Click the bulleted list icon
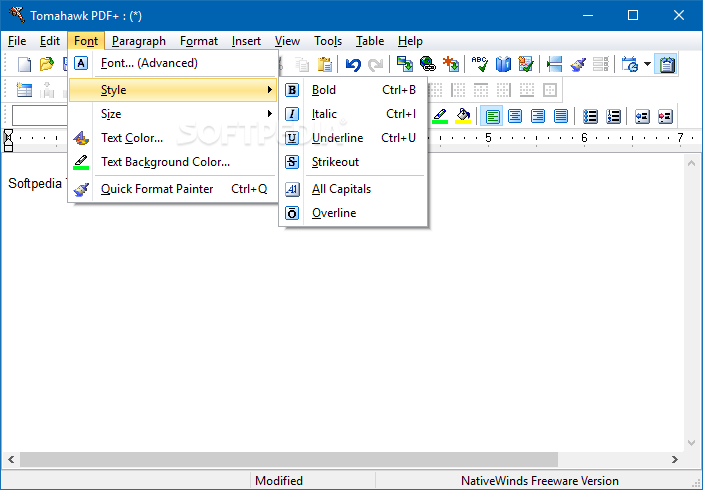The image size is (703, 490). (590, 116)
